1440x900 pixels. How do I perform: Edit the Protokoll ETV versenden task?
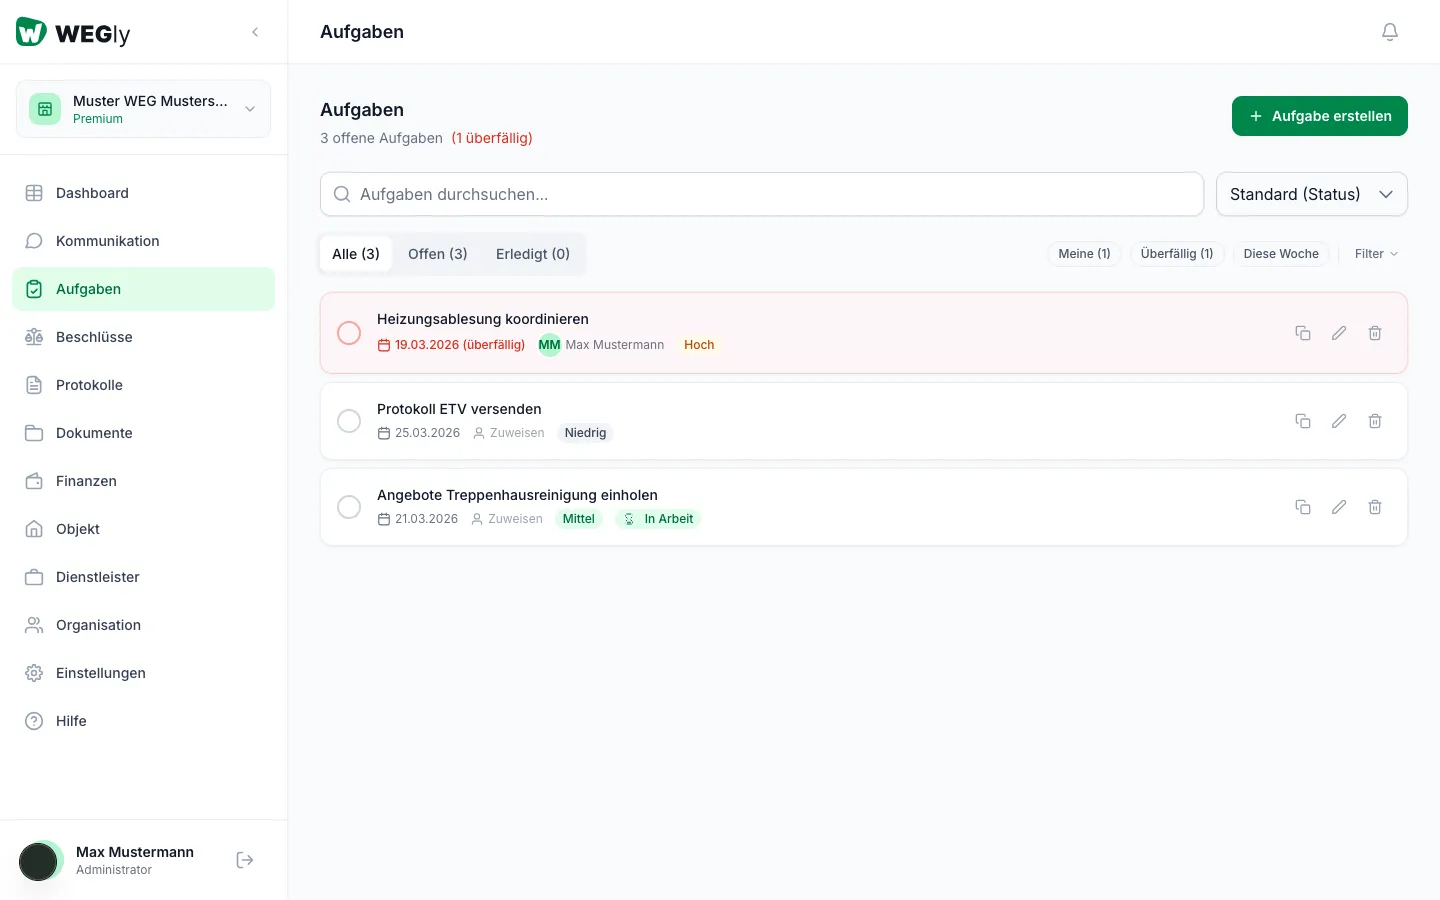point(1339,421)
